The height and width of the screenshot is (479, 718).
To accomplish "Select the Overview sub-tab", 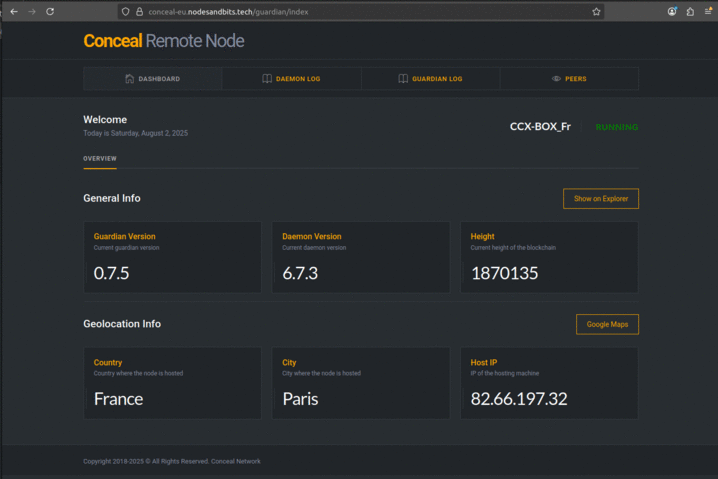I will [100, 158].
